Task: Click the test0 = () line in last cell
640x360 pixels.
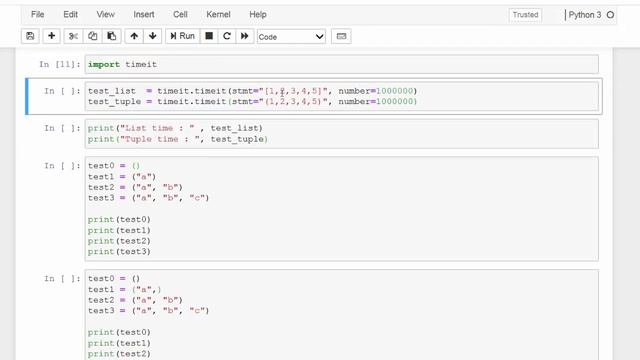Action: 114,278
